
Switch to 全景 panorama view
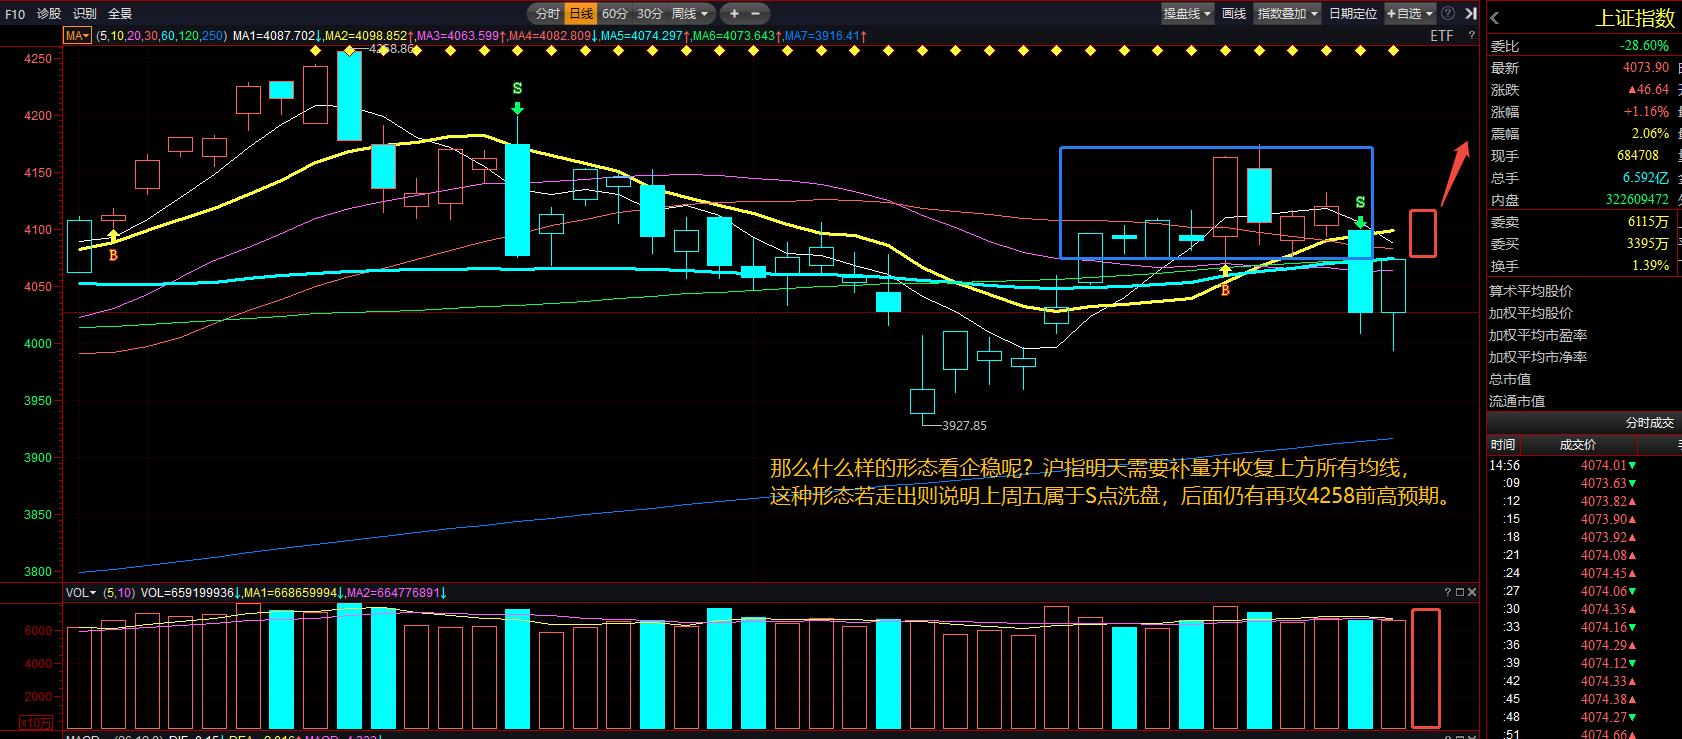[x=120, y=14]
